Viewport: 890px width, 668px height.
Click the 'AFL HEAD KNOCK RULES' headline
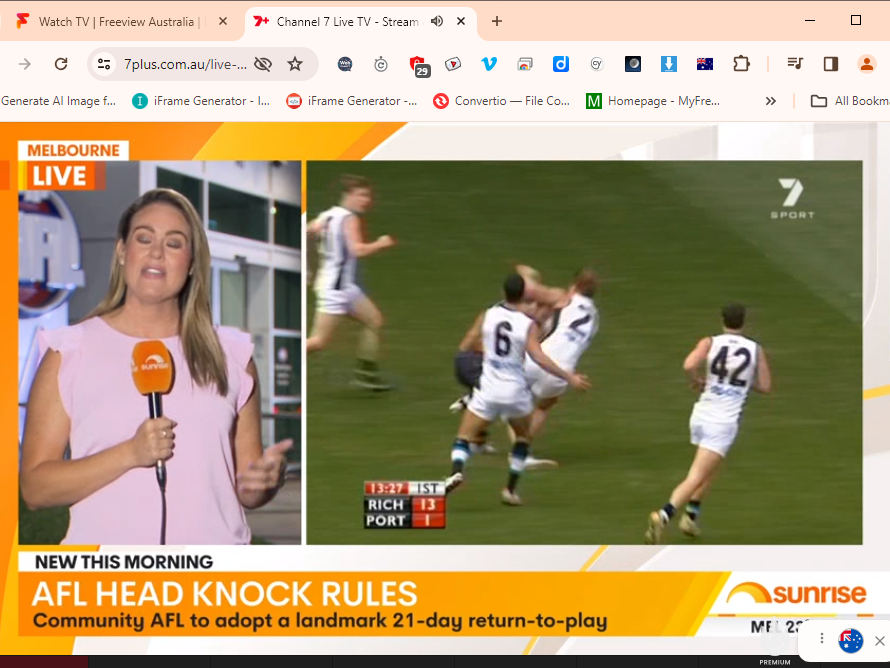pyautogui.click(x=225, y=594)
